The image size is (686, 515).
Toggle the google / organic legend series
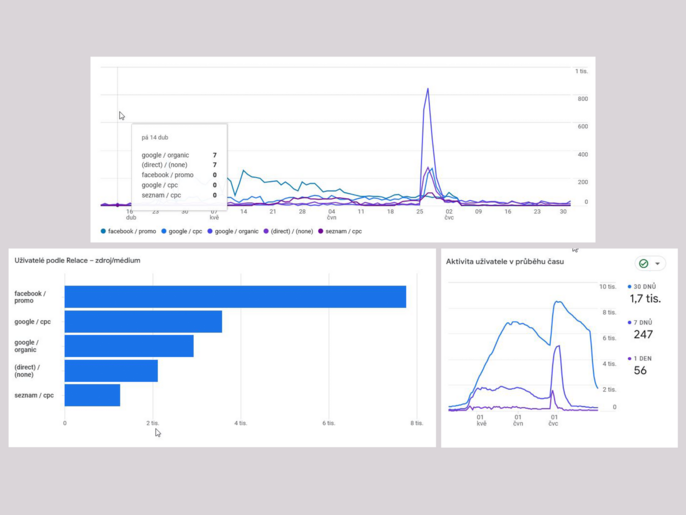point(236,231)
